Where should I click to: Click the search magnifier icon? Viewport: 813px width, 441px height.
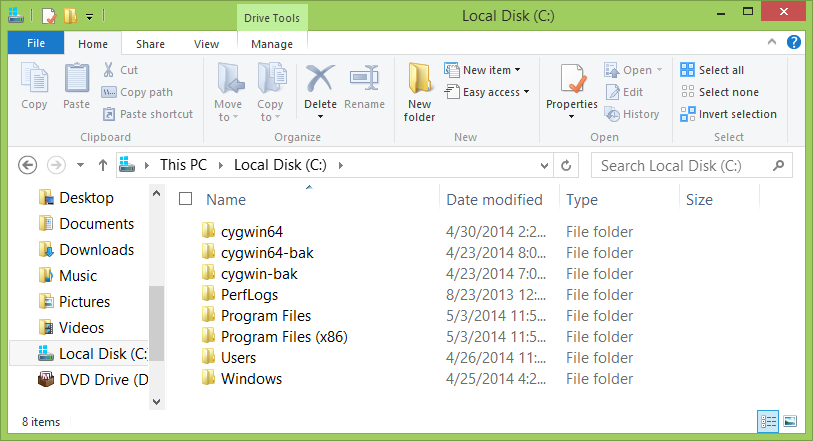click(778, 165)
